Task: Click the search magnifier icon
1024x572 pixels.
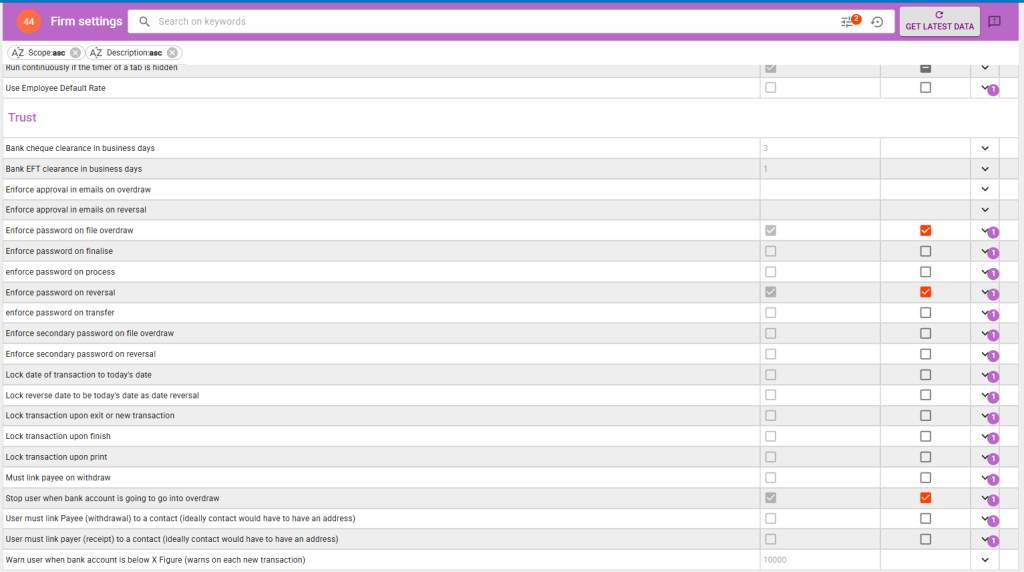Action: (145, 21)
